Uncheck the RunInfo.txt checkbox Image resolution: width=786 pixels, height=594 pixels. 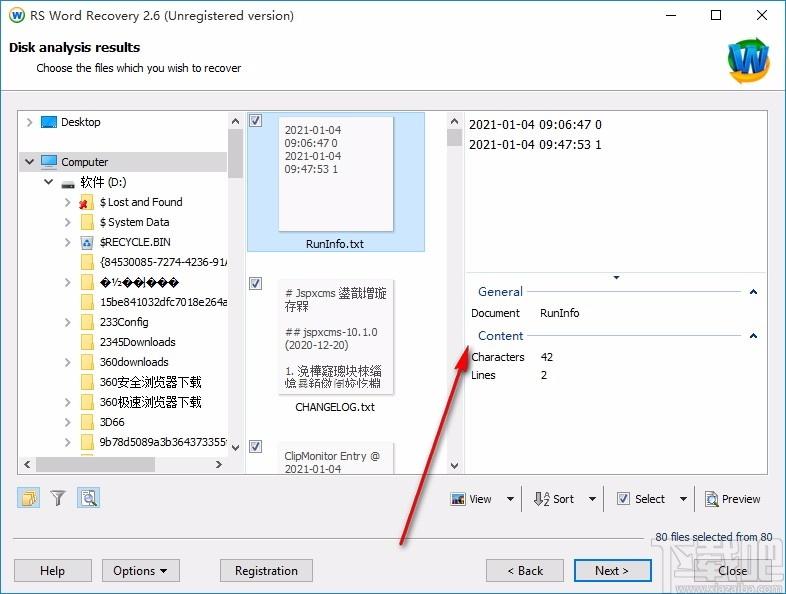[256, 120]
